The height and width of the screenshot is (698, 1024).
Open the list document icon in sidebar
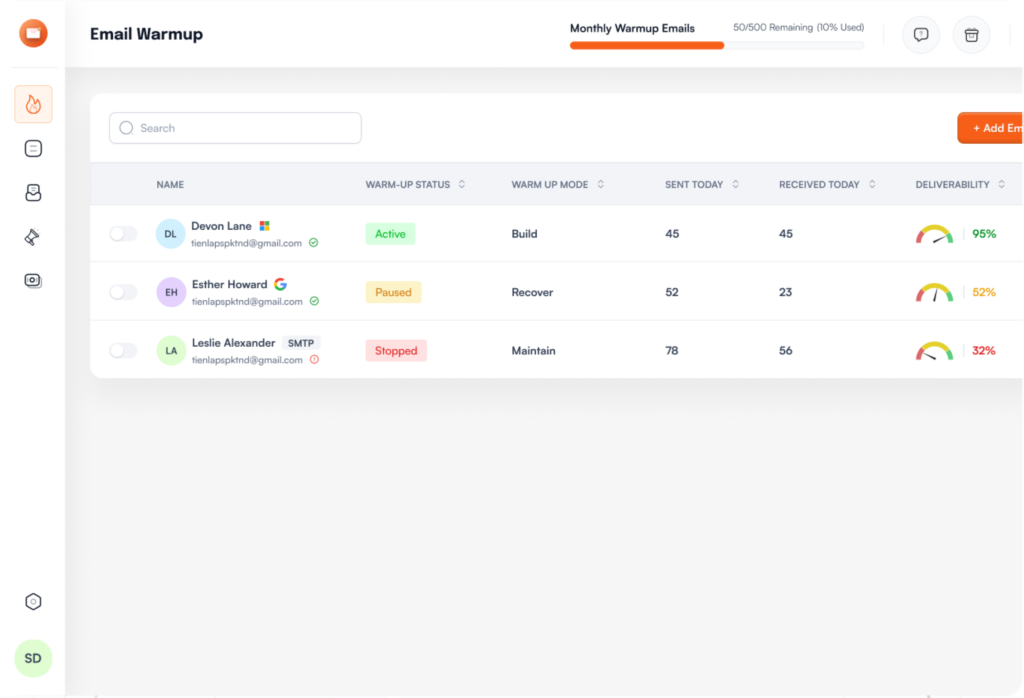click(x=33, y=149)
